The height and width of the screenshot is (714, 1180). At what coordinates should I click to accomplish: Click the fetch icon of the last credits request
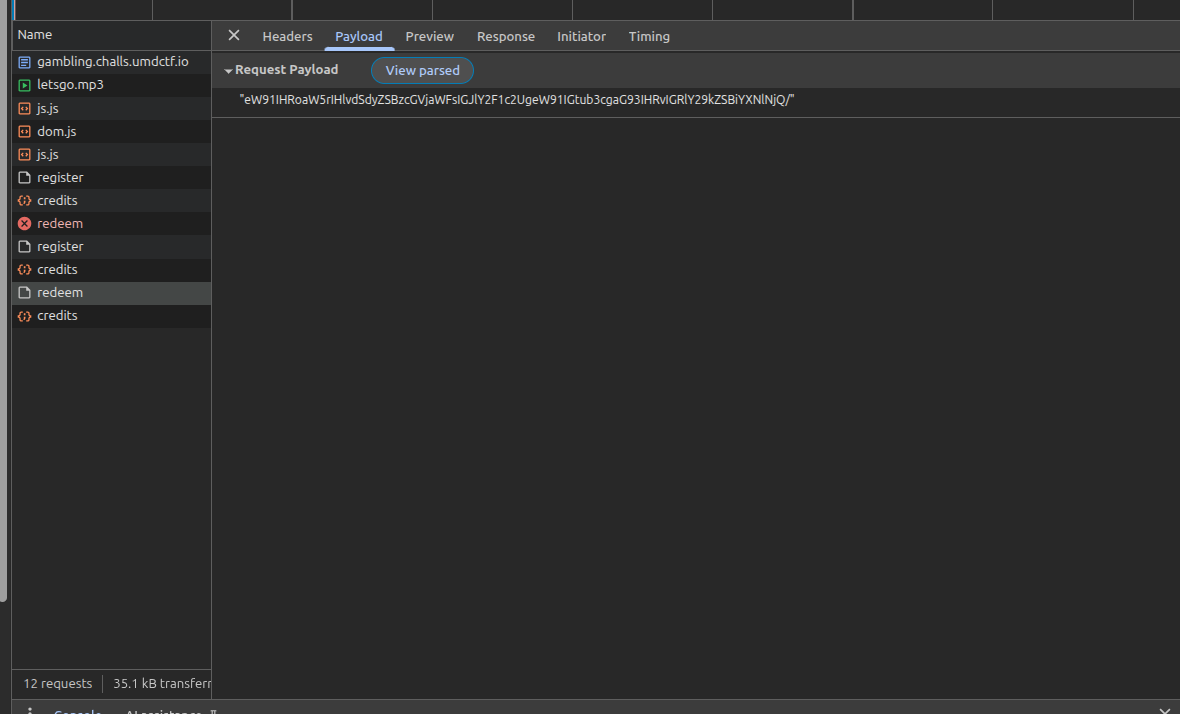[25, 316]
